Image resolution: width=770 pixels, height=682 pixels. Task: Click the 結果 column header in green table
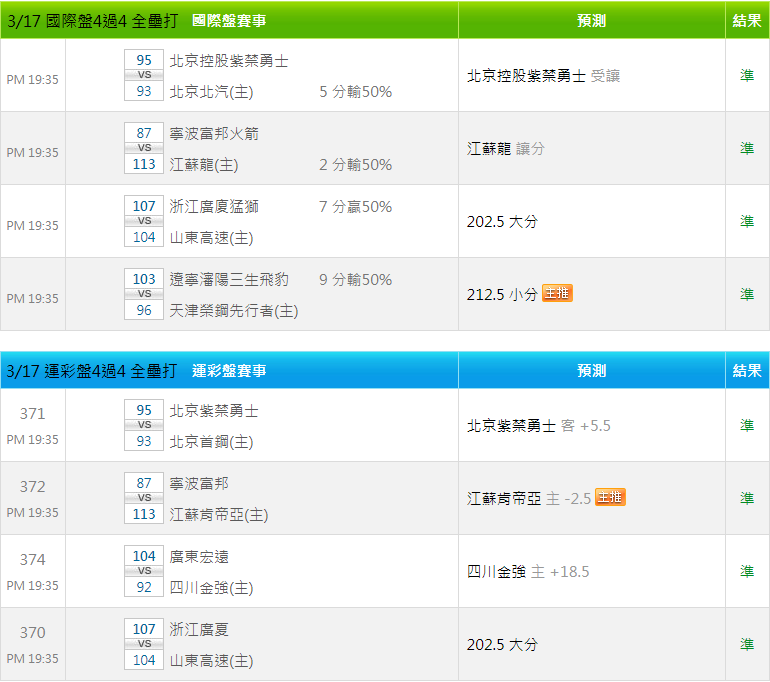point(747,21)
